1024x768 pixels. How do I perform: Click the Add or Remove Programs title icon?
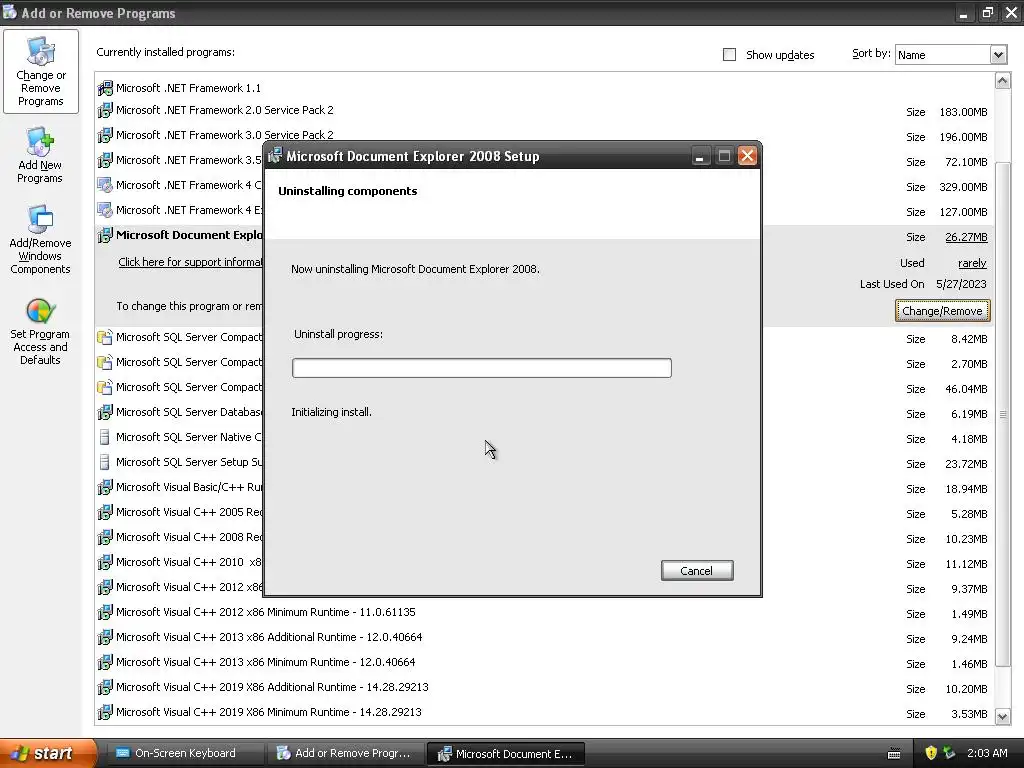[x=10, y=12]
